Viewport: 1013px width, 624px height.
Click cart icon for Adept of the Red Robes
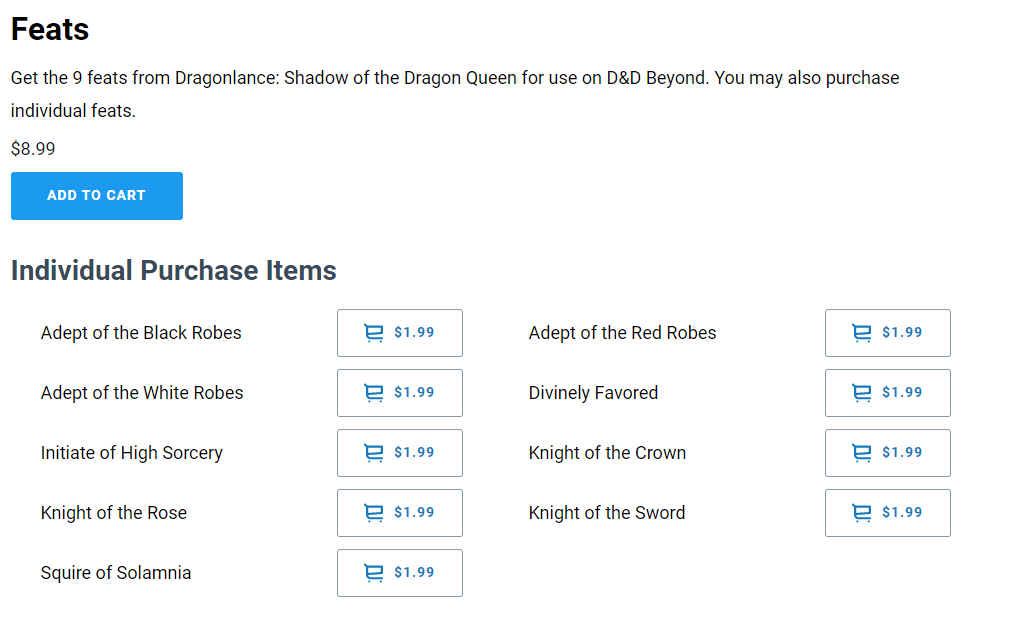pyautogui.click(x=862, y=333)
